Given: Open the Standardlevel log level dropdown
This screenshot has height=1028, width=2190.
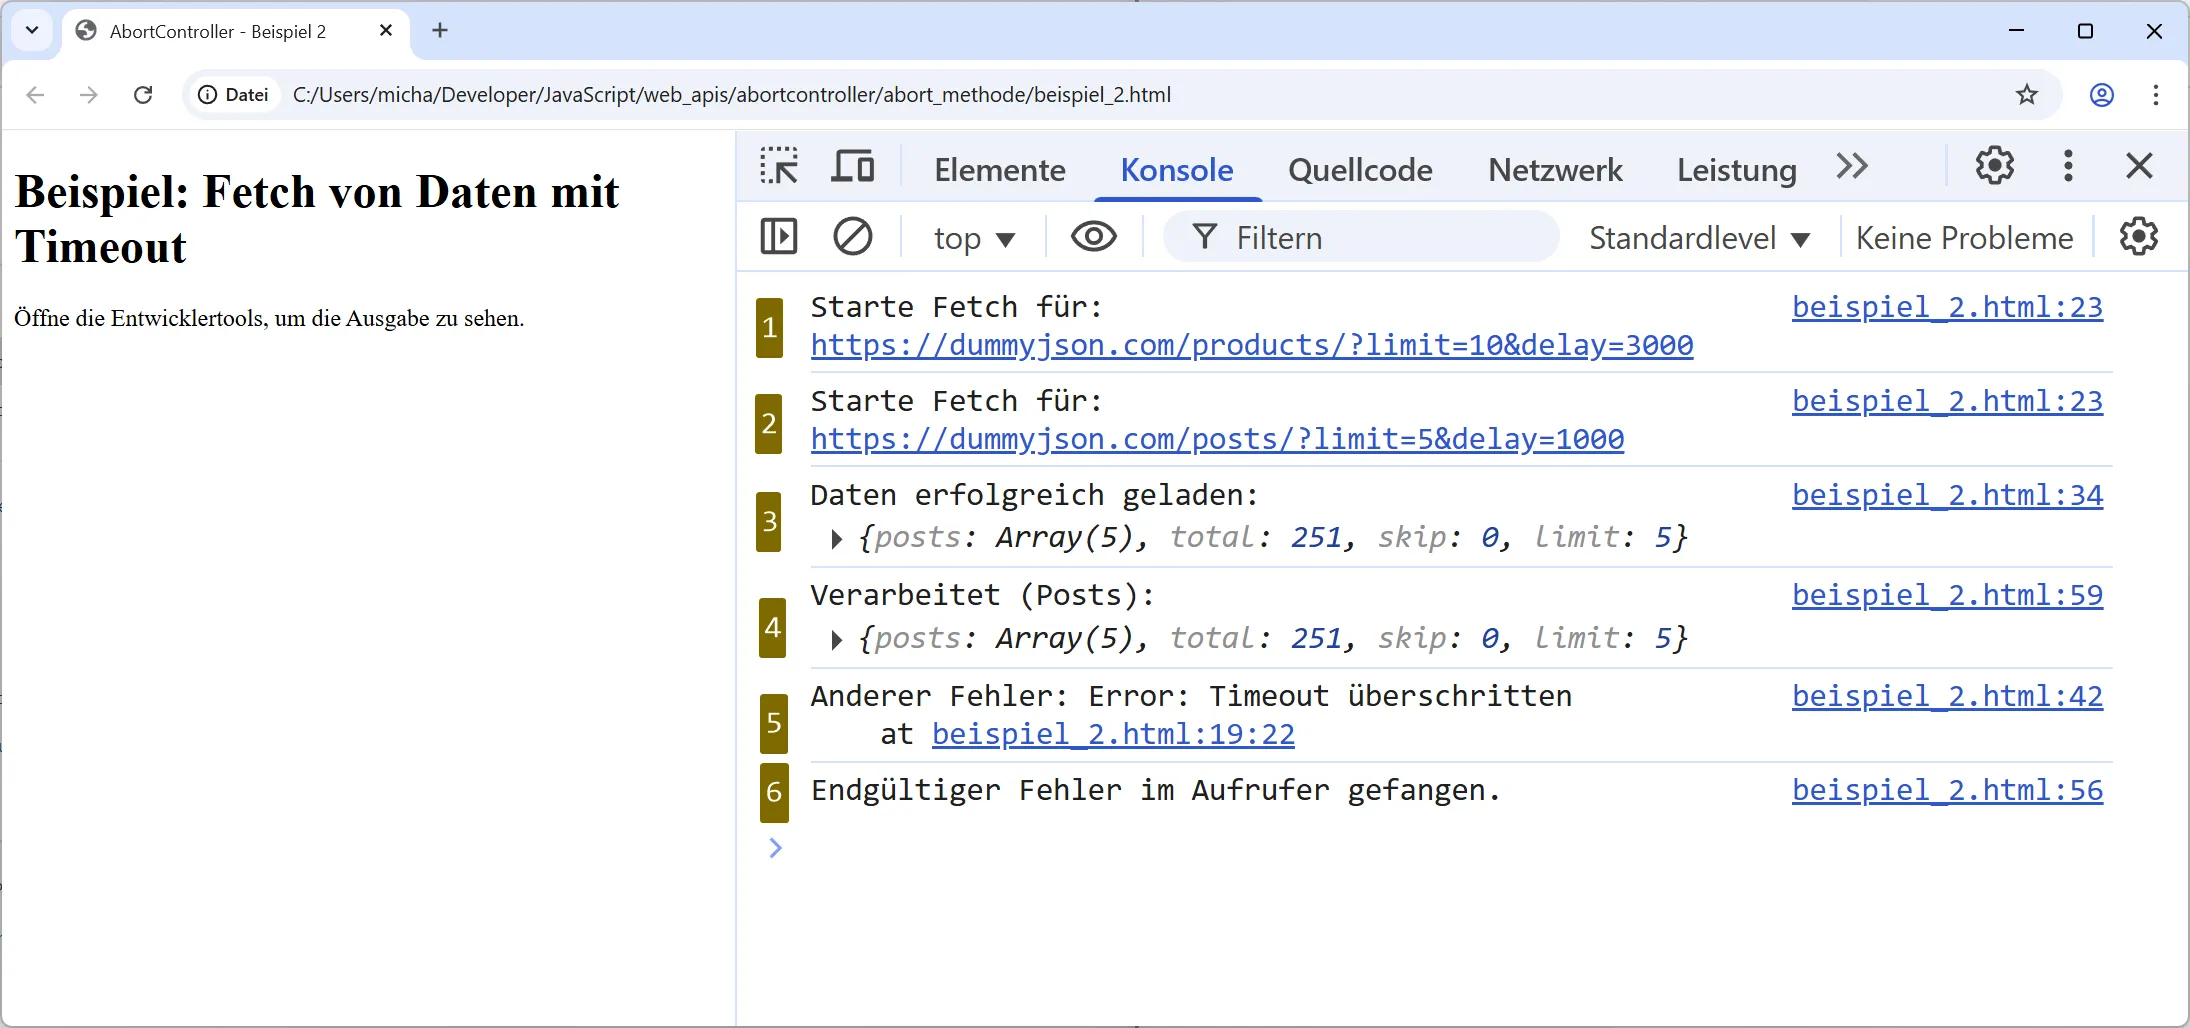Looking at the screenshot, I should click(1699, 238).
